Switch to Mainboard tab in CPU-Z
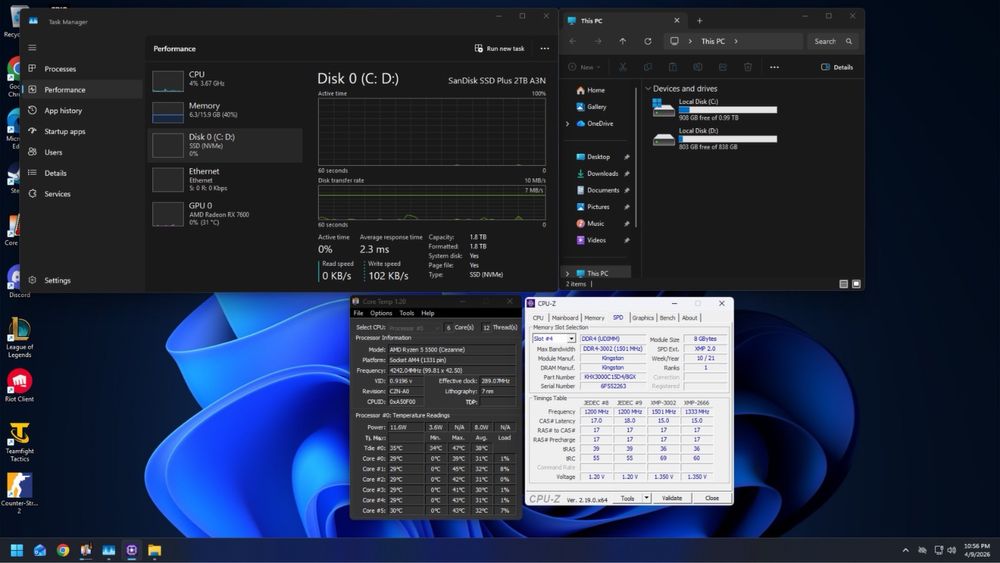Viewport: 1000px width, 563px height. click(x=564, y=318)
